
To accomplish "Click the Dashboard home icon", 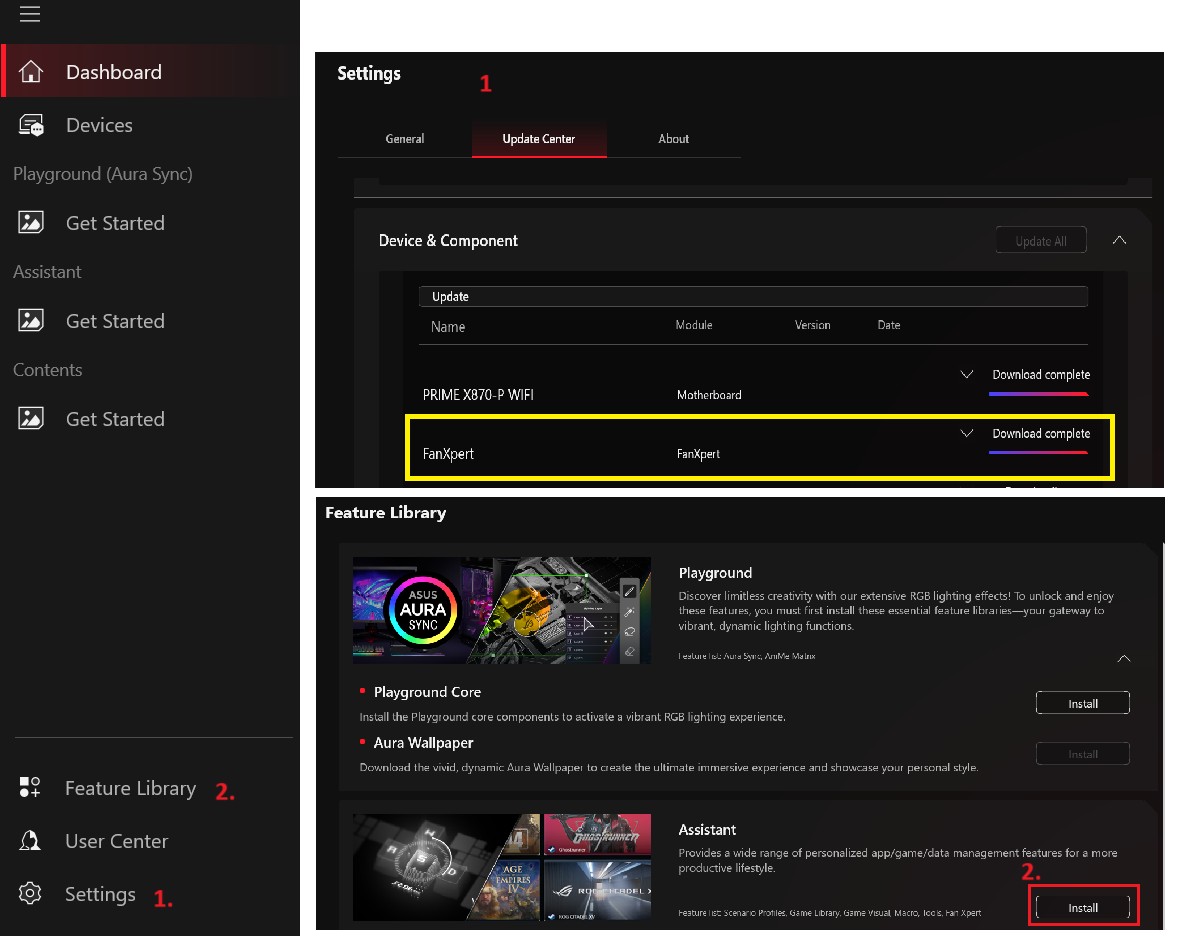I will tap(31, 71).
